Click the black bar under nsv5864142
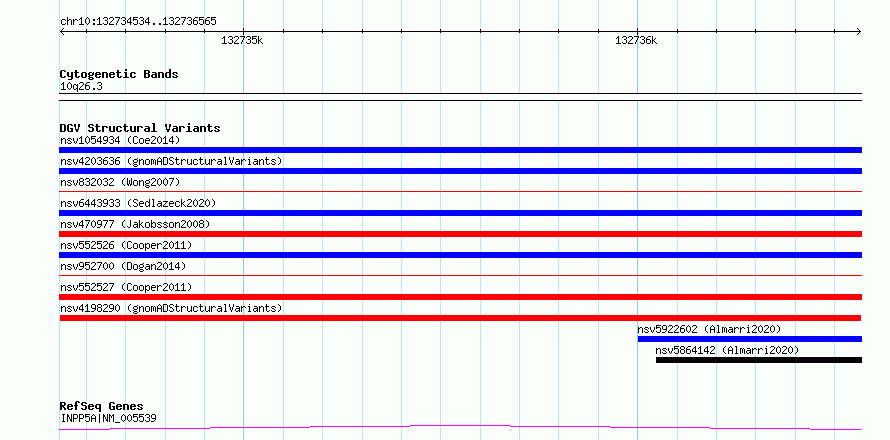890x440 pixels. [759, 360]
